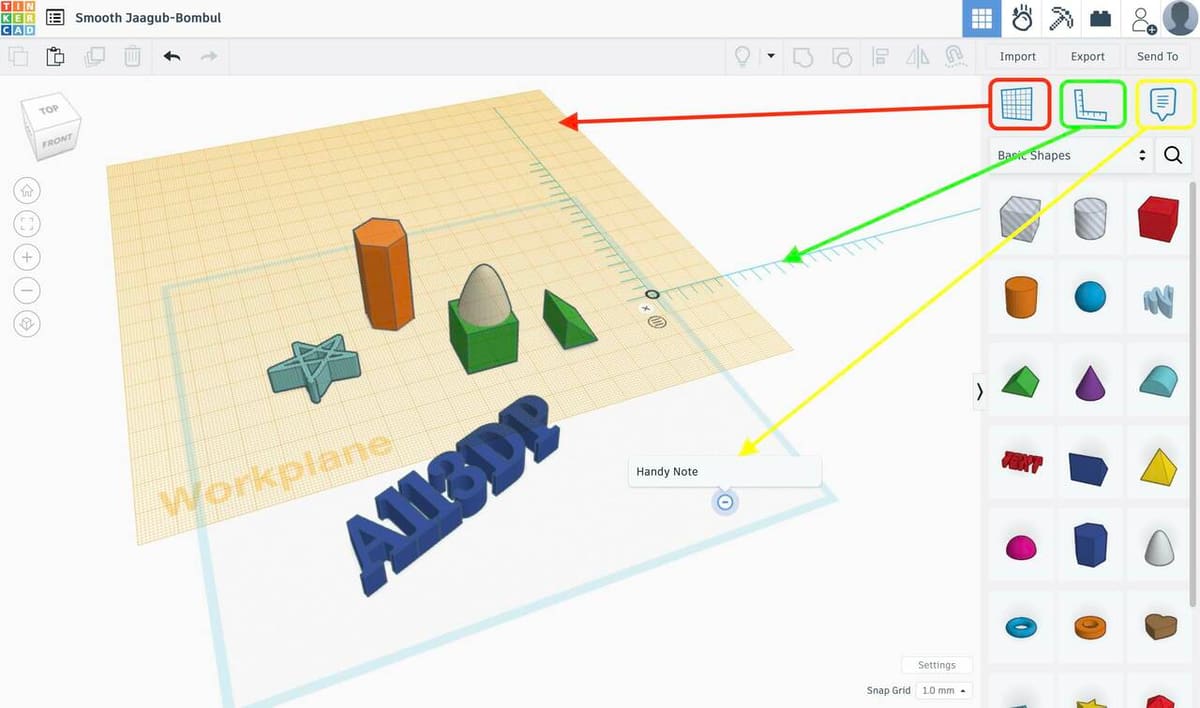The image size is (1200, 708).
Task: Click the Send To button
Action: [1158, 56]
